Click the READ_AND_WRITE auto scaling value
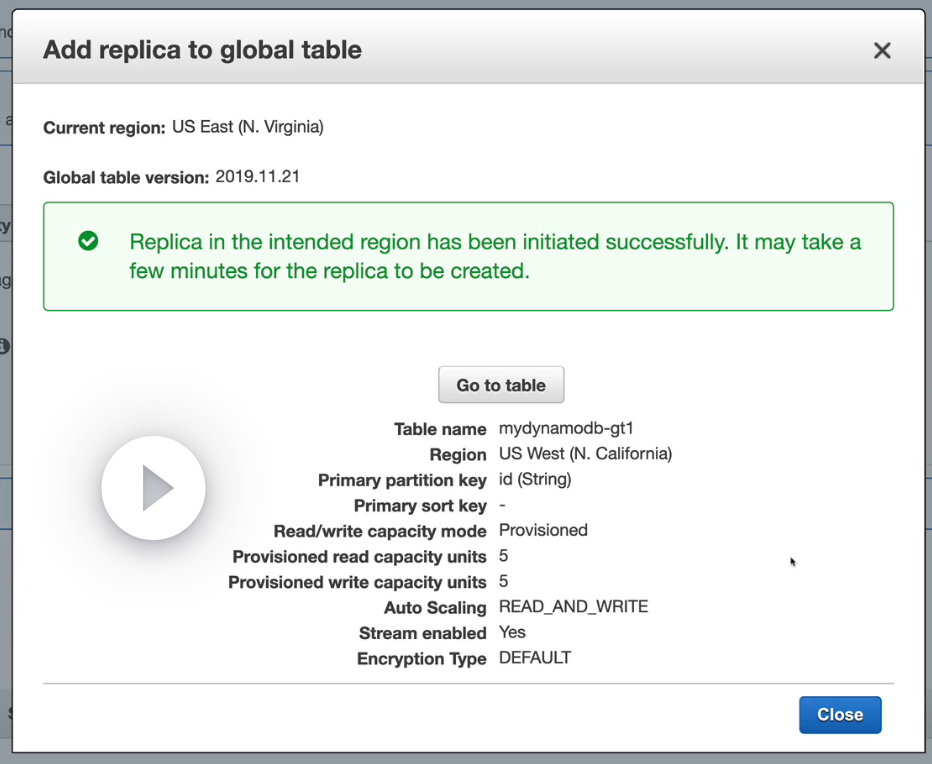The width and height of the screenshot is (932, 764). [x=573, y=606]
